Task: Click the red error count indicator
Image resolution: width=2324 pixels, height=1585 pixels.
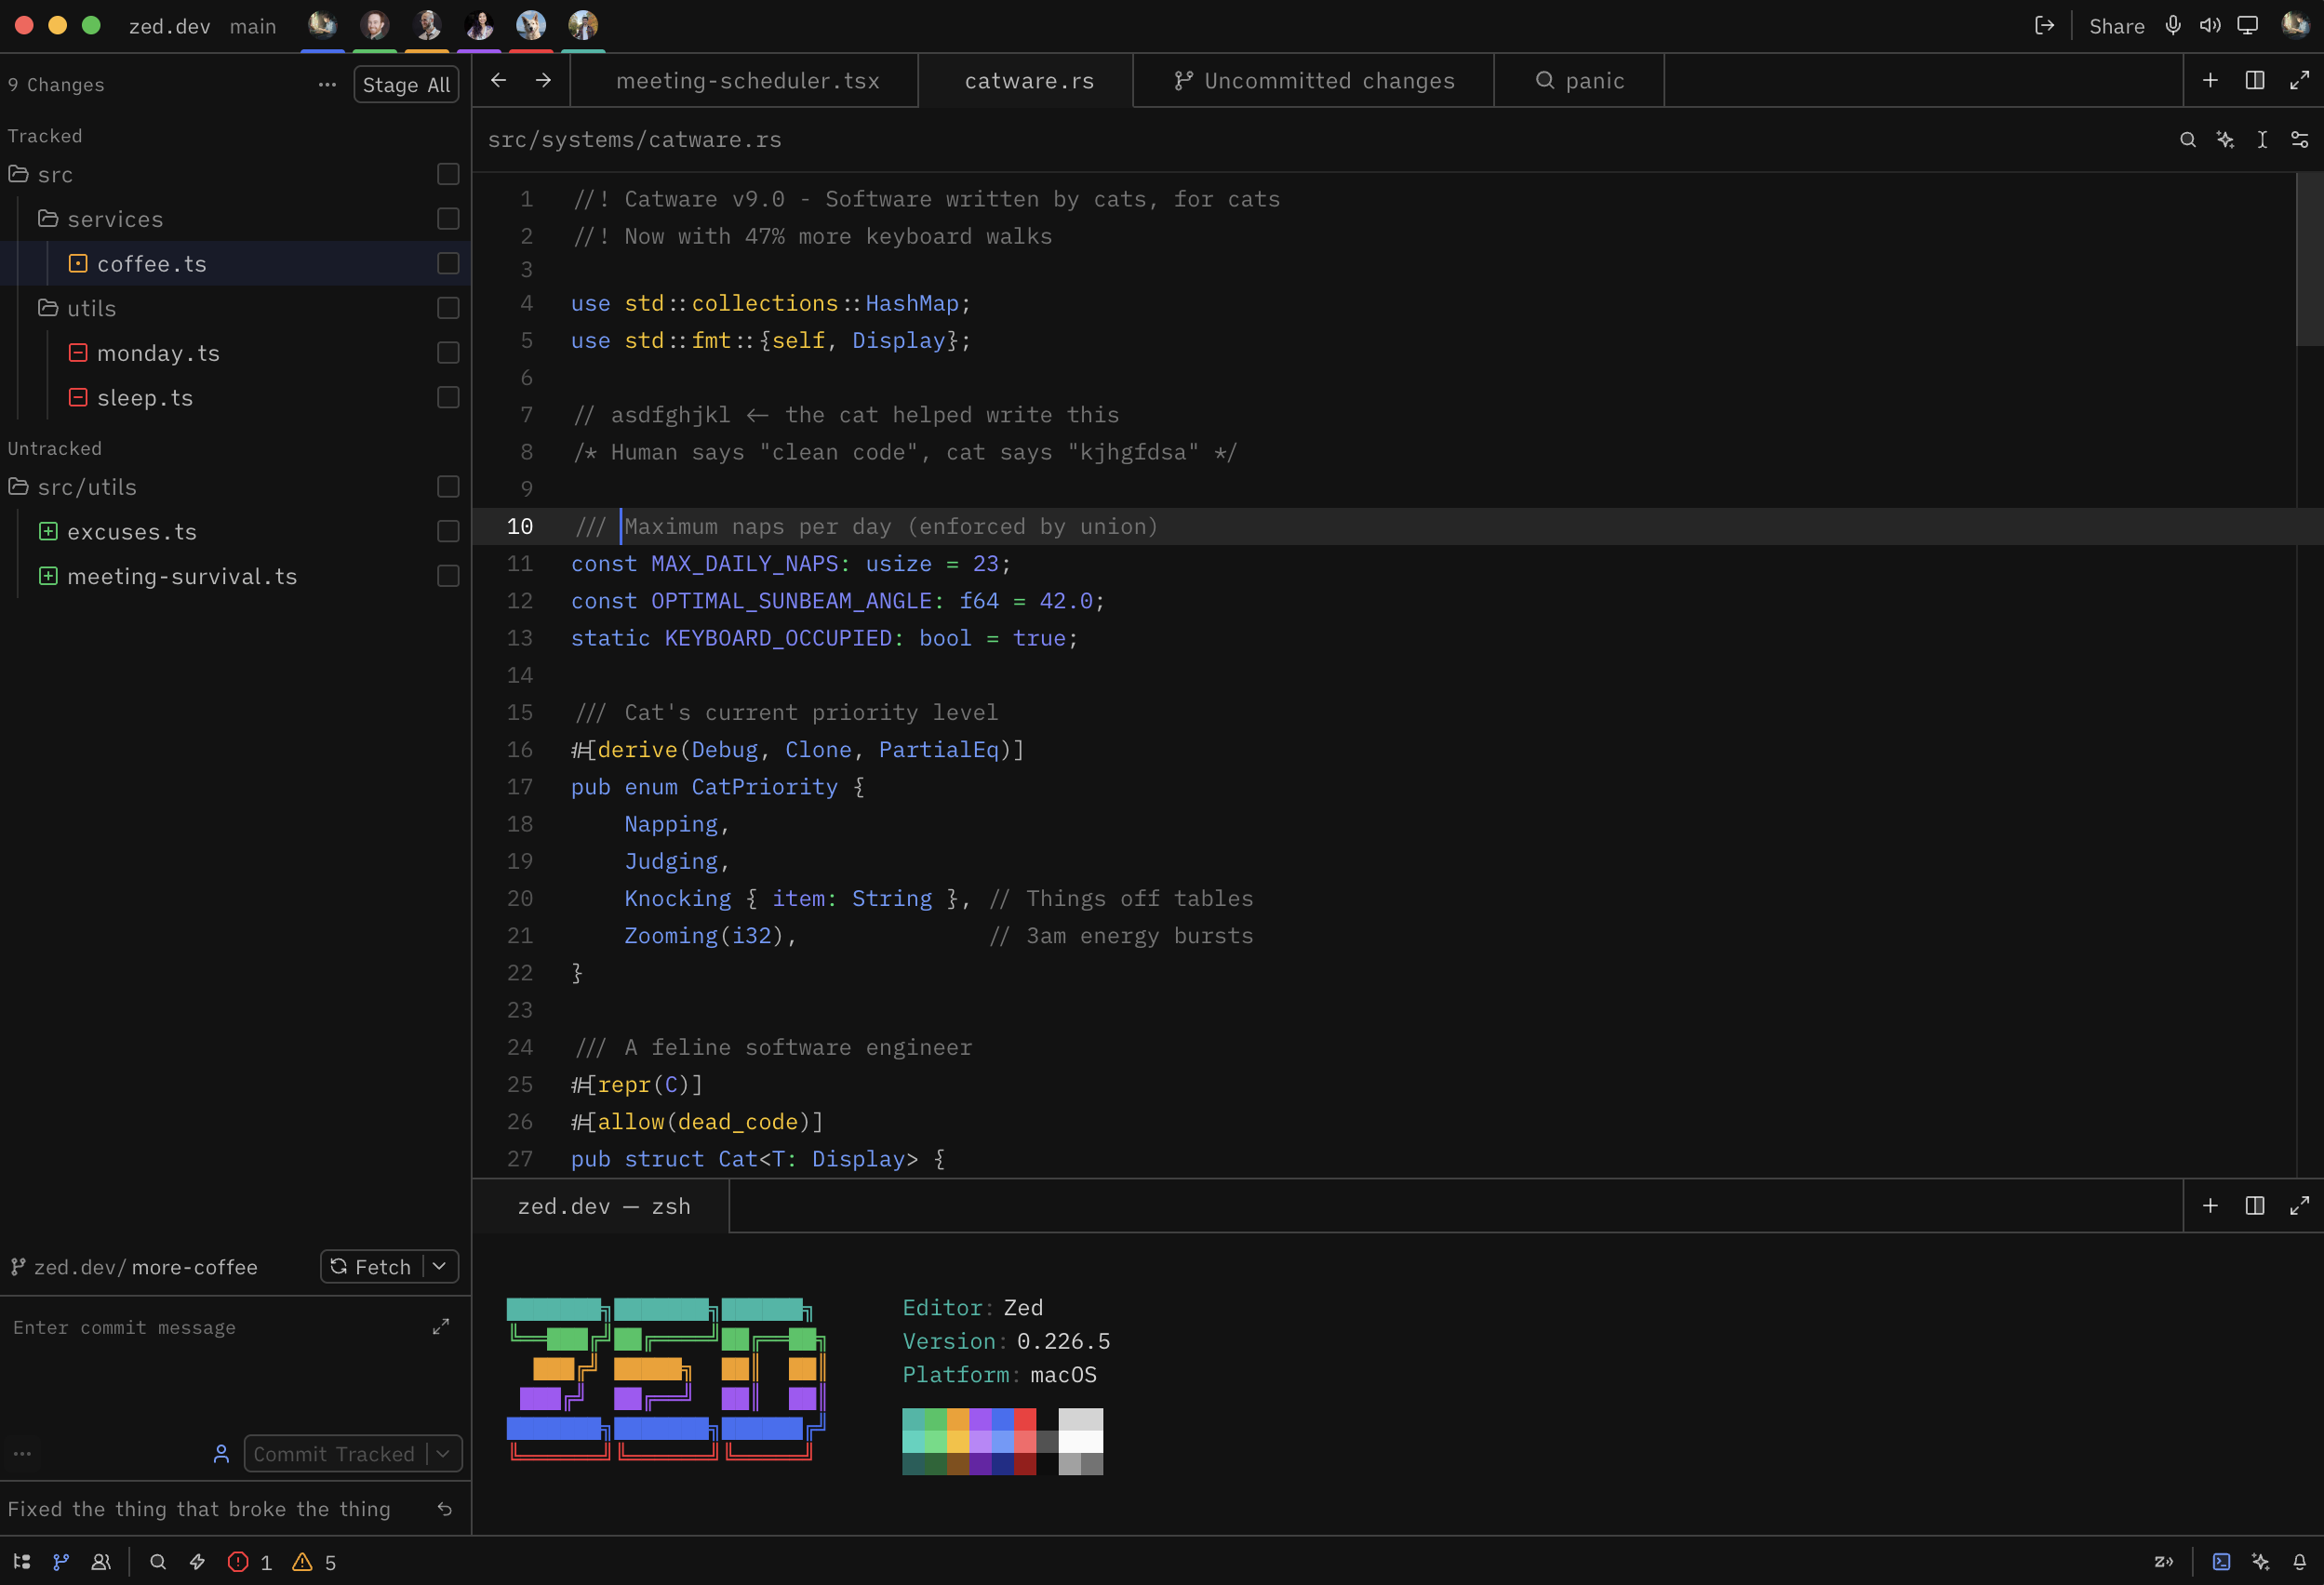Action: [250, 1561]
